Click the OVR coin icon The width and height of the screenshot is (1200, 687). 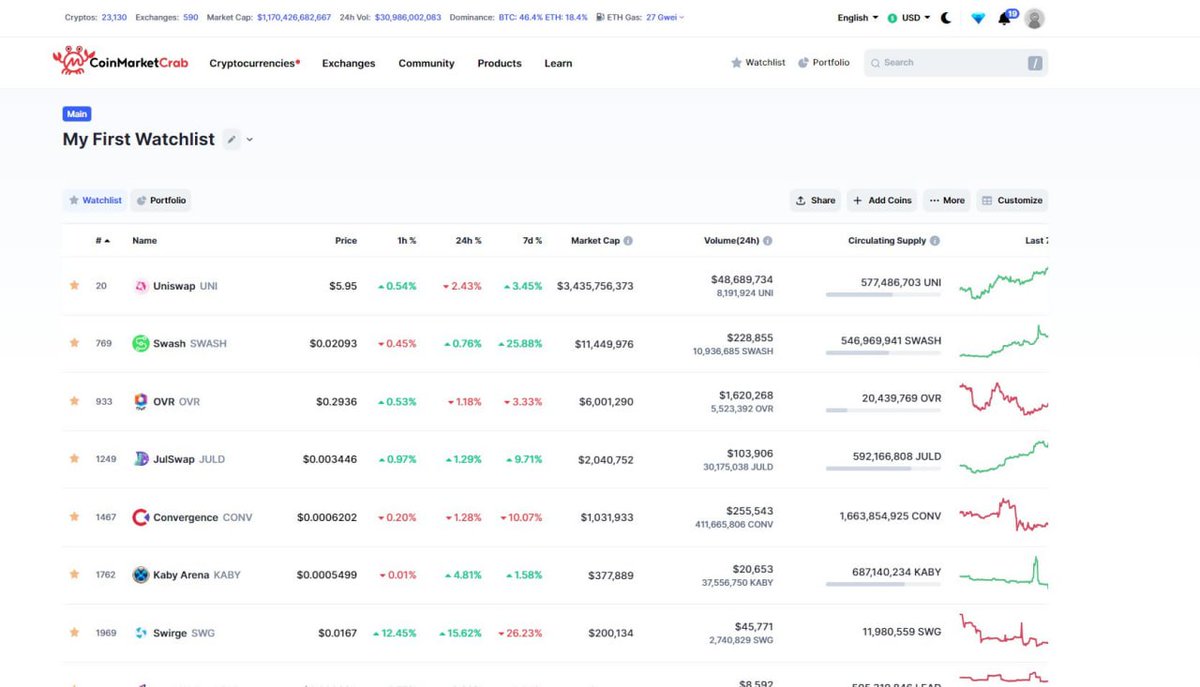pos(141,401)
